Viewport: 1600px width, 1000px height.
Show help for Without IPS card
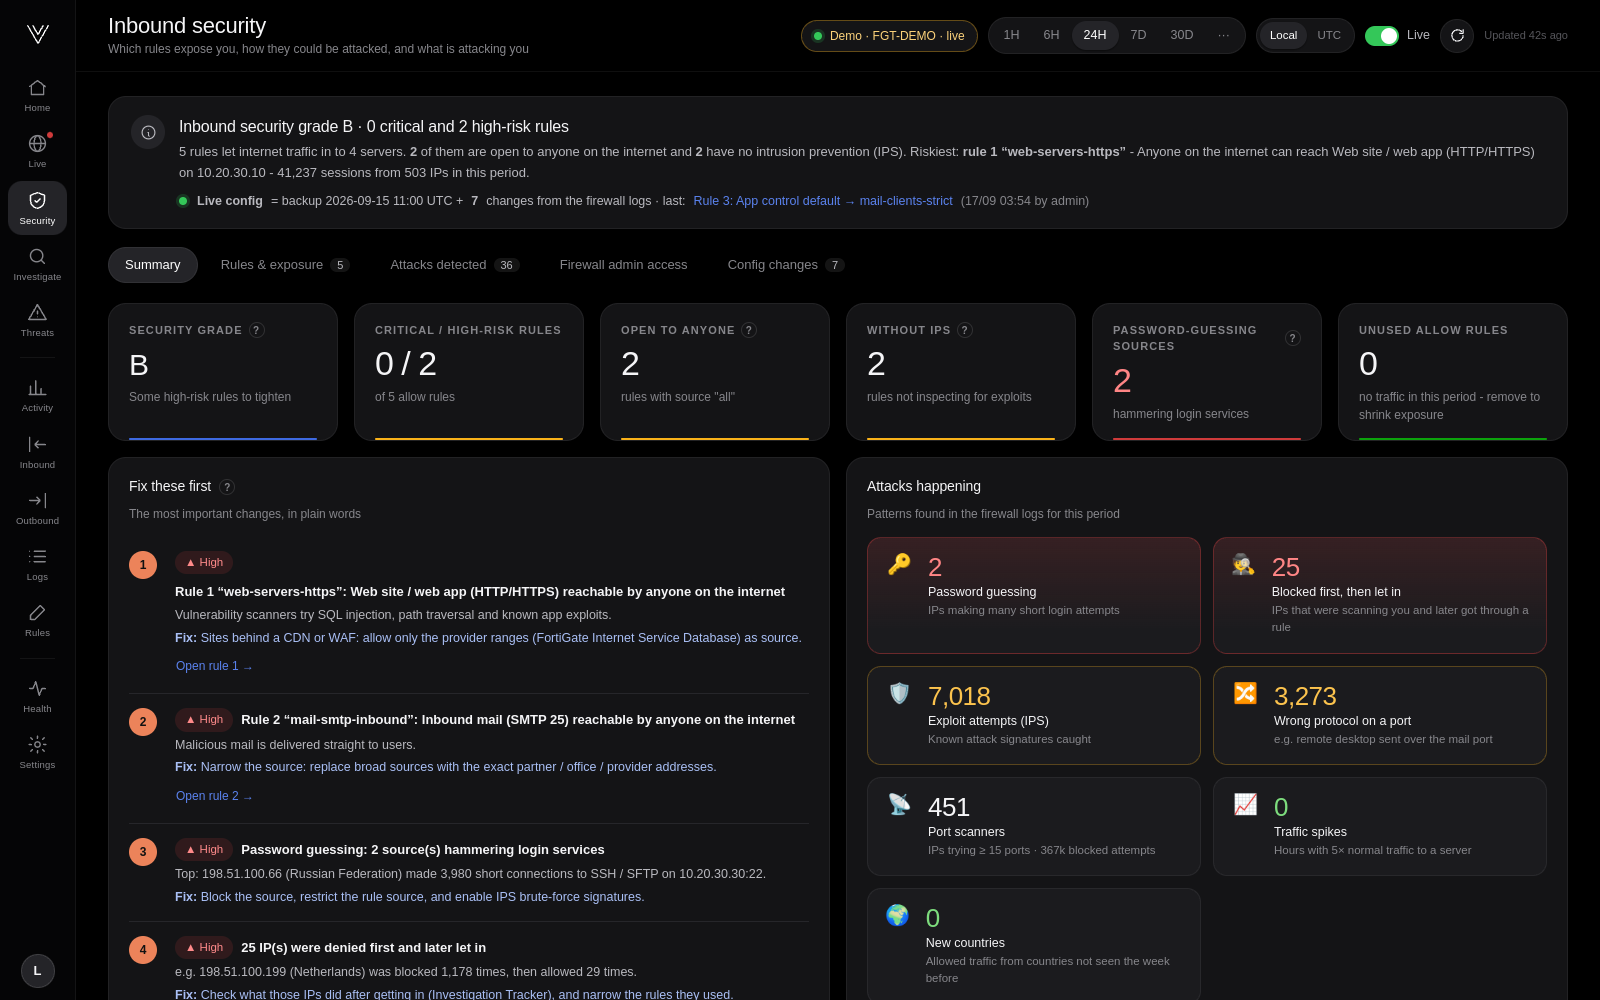pyautogui.click(x=965, y=330)
